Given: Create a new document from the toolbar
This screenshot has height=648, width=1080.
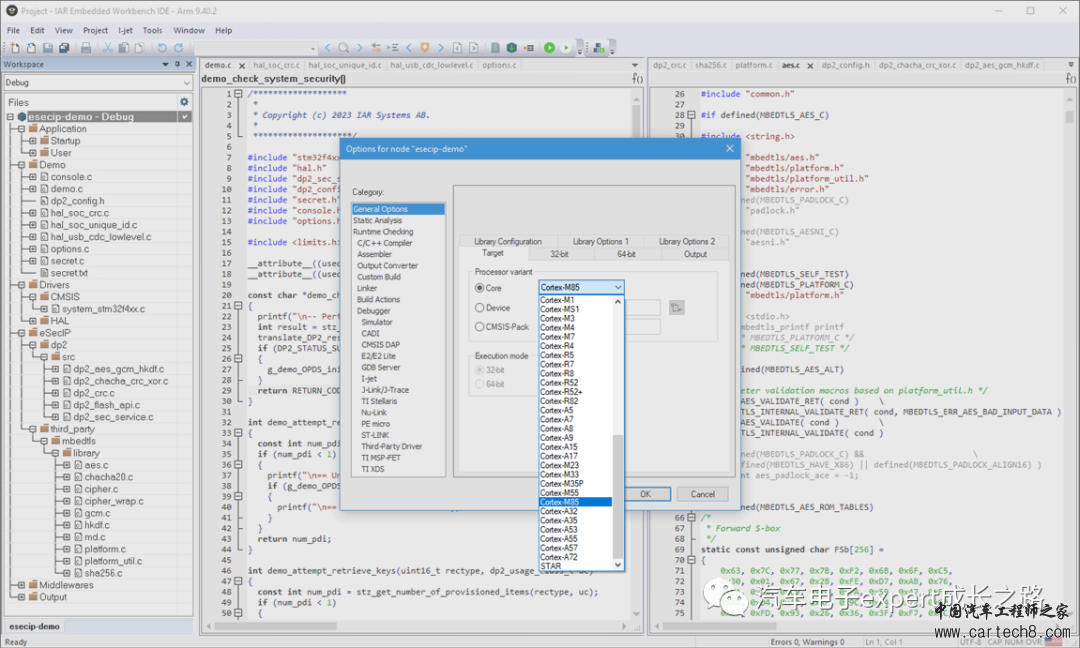Looking at the screenshot, I should (14, 48).
